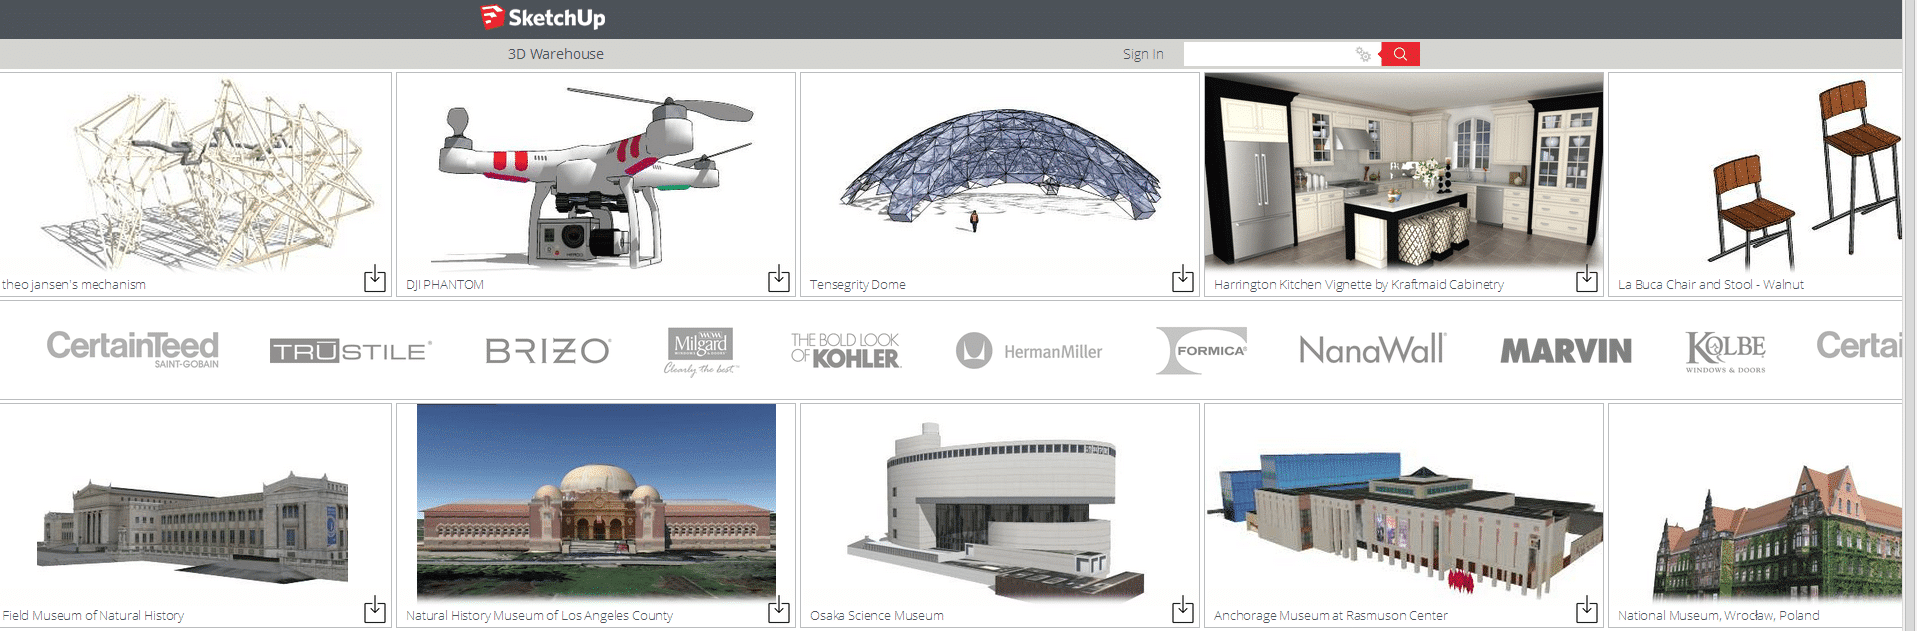
Task: Open the Osaka Science Museum thumbnail
Action: 1000,502
